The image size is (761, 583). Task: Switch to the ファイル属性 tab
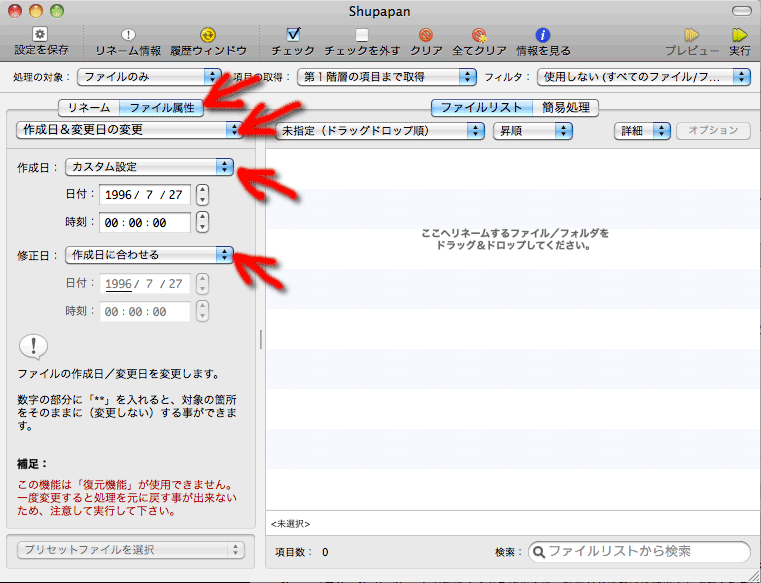pyautogui.click(x=162, y=107)
